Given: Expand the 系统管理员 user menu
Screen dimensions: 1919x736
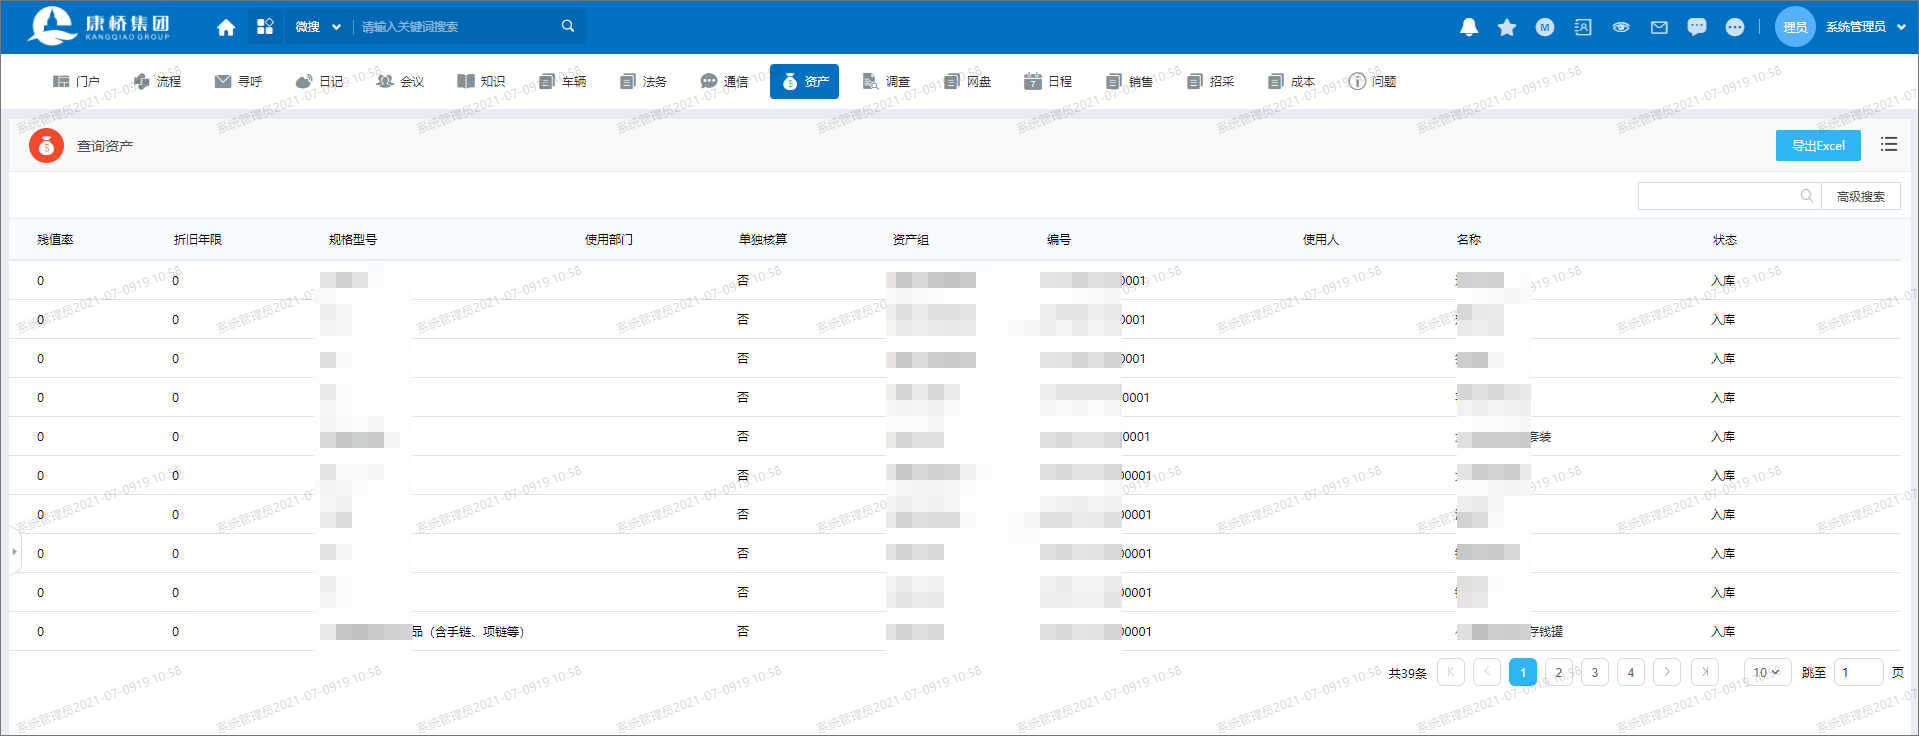Looking at the screenshot, I should pyautogui.click(x=1865, y=27).
